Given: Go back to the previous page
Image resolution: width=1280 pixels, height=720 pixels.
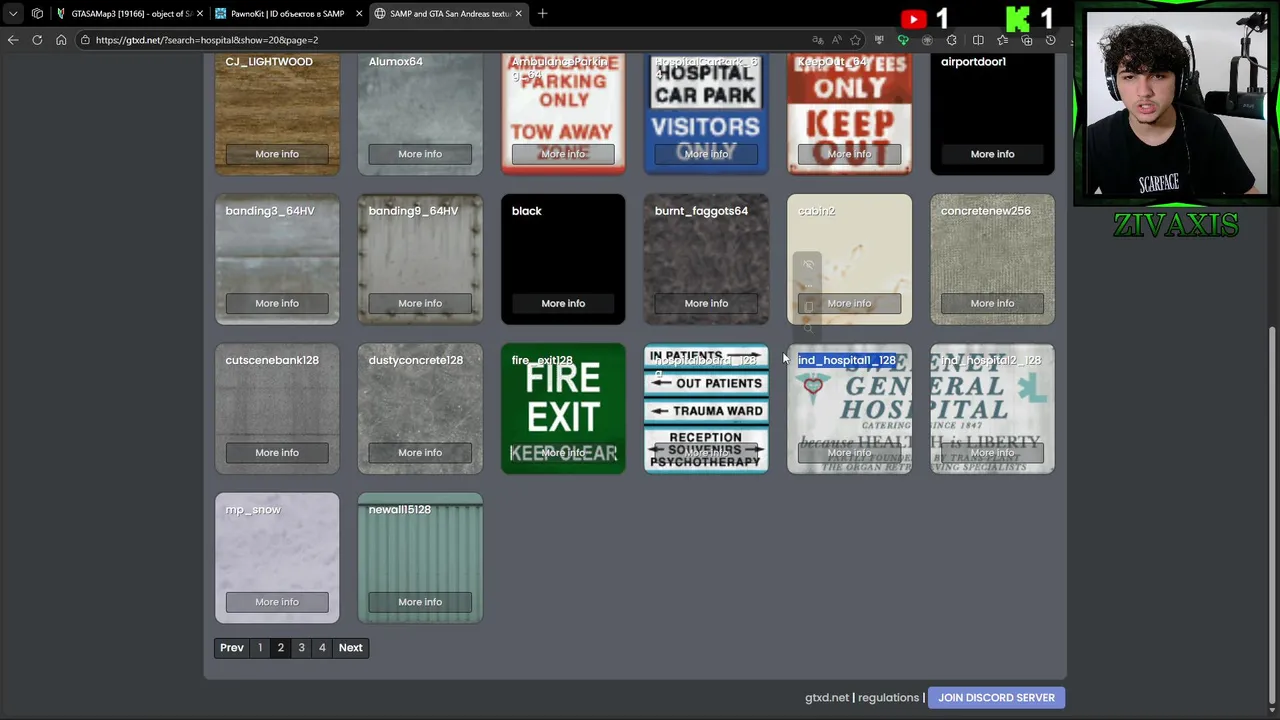Looking at the screenshot, I should (13, 40).
